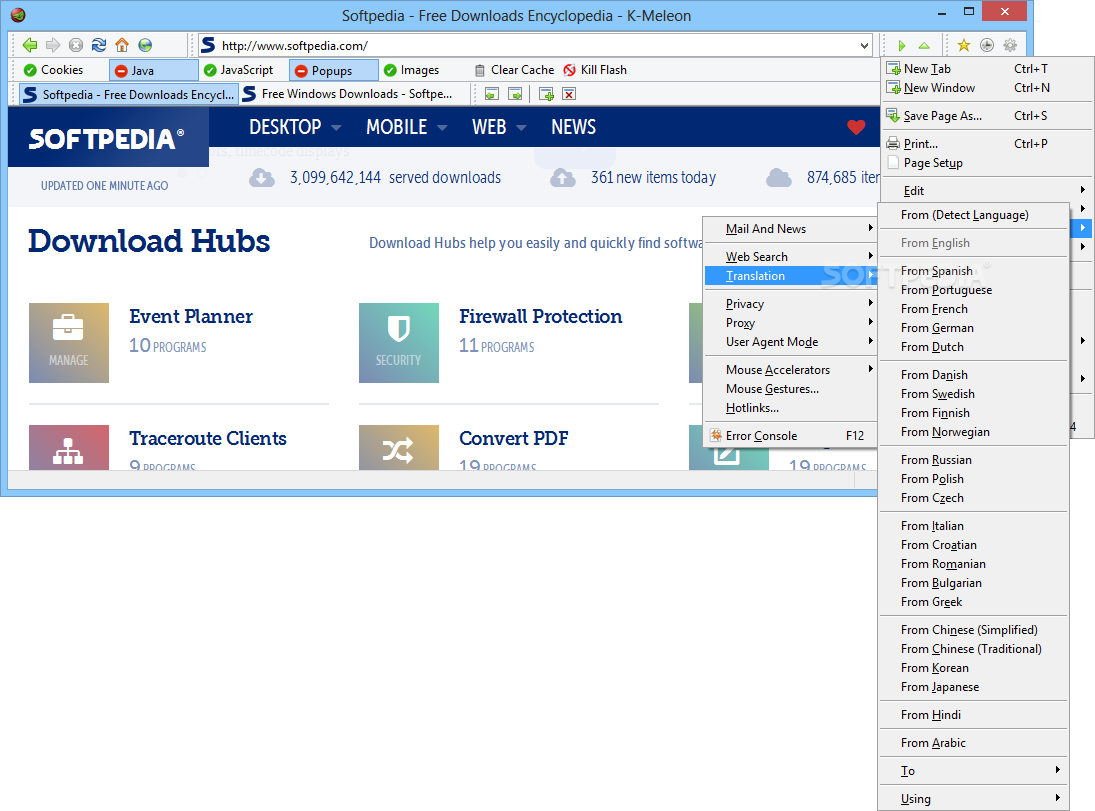Click the Convert PDF shuffle icon

point(399,448)
